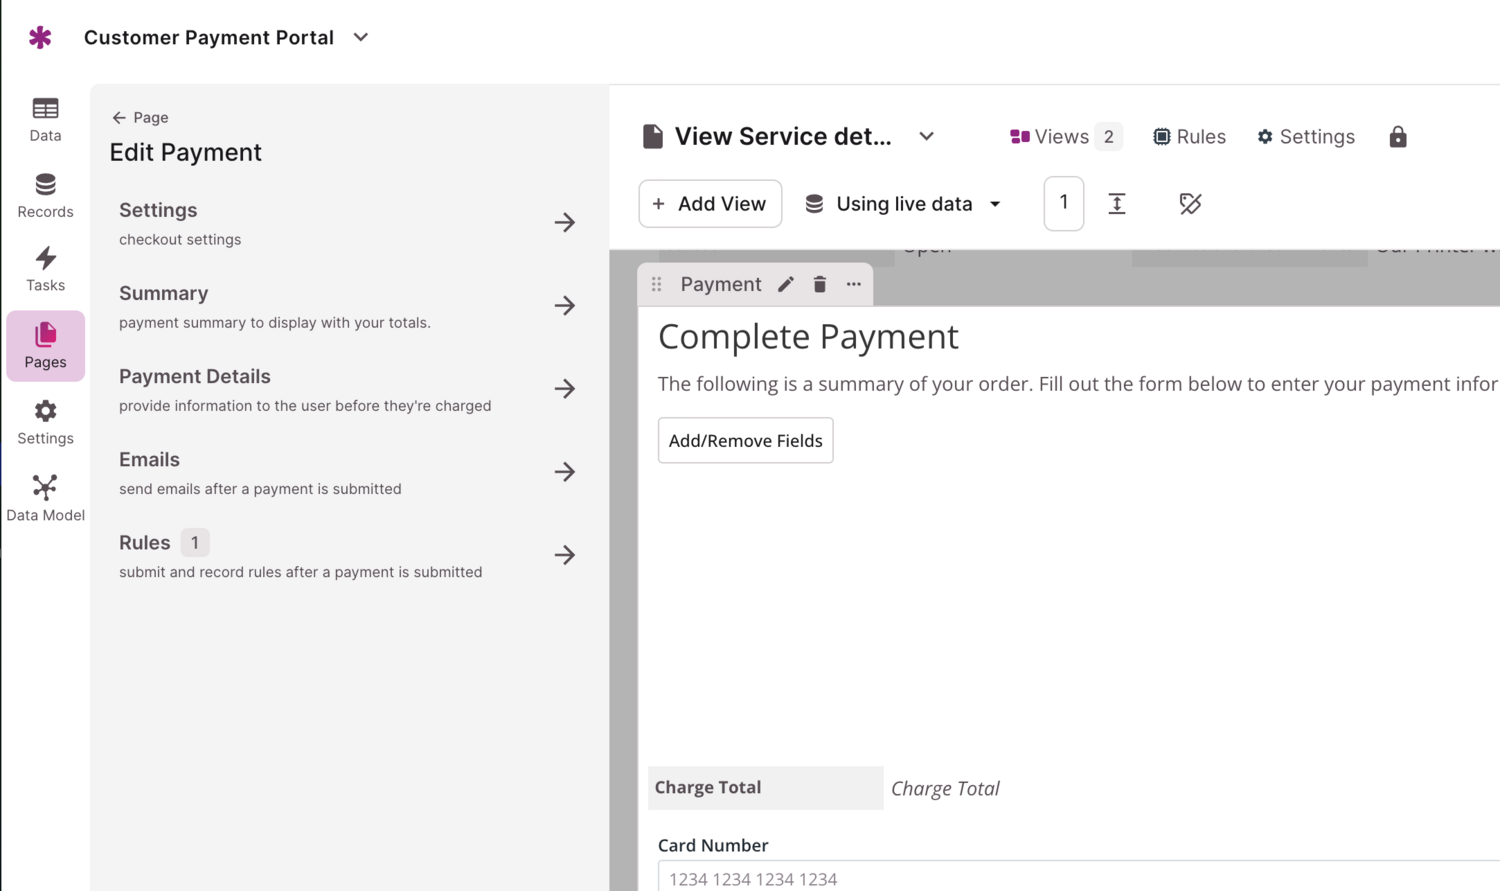Image resolution: width=1500 pixels, height=891 pixels.
Task: Click the Card Number input field
Action: click(x=1000, y=878)
